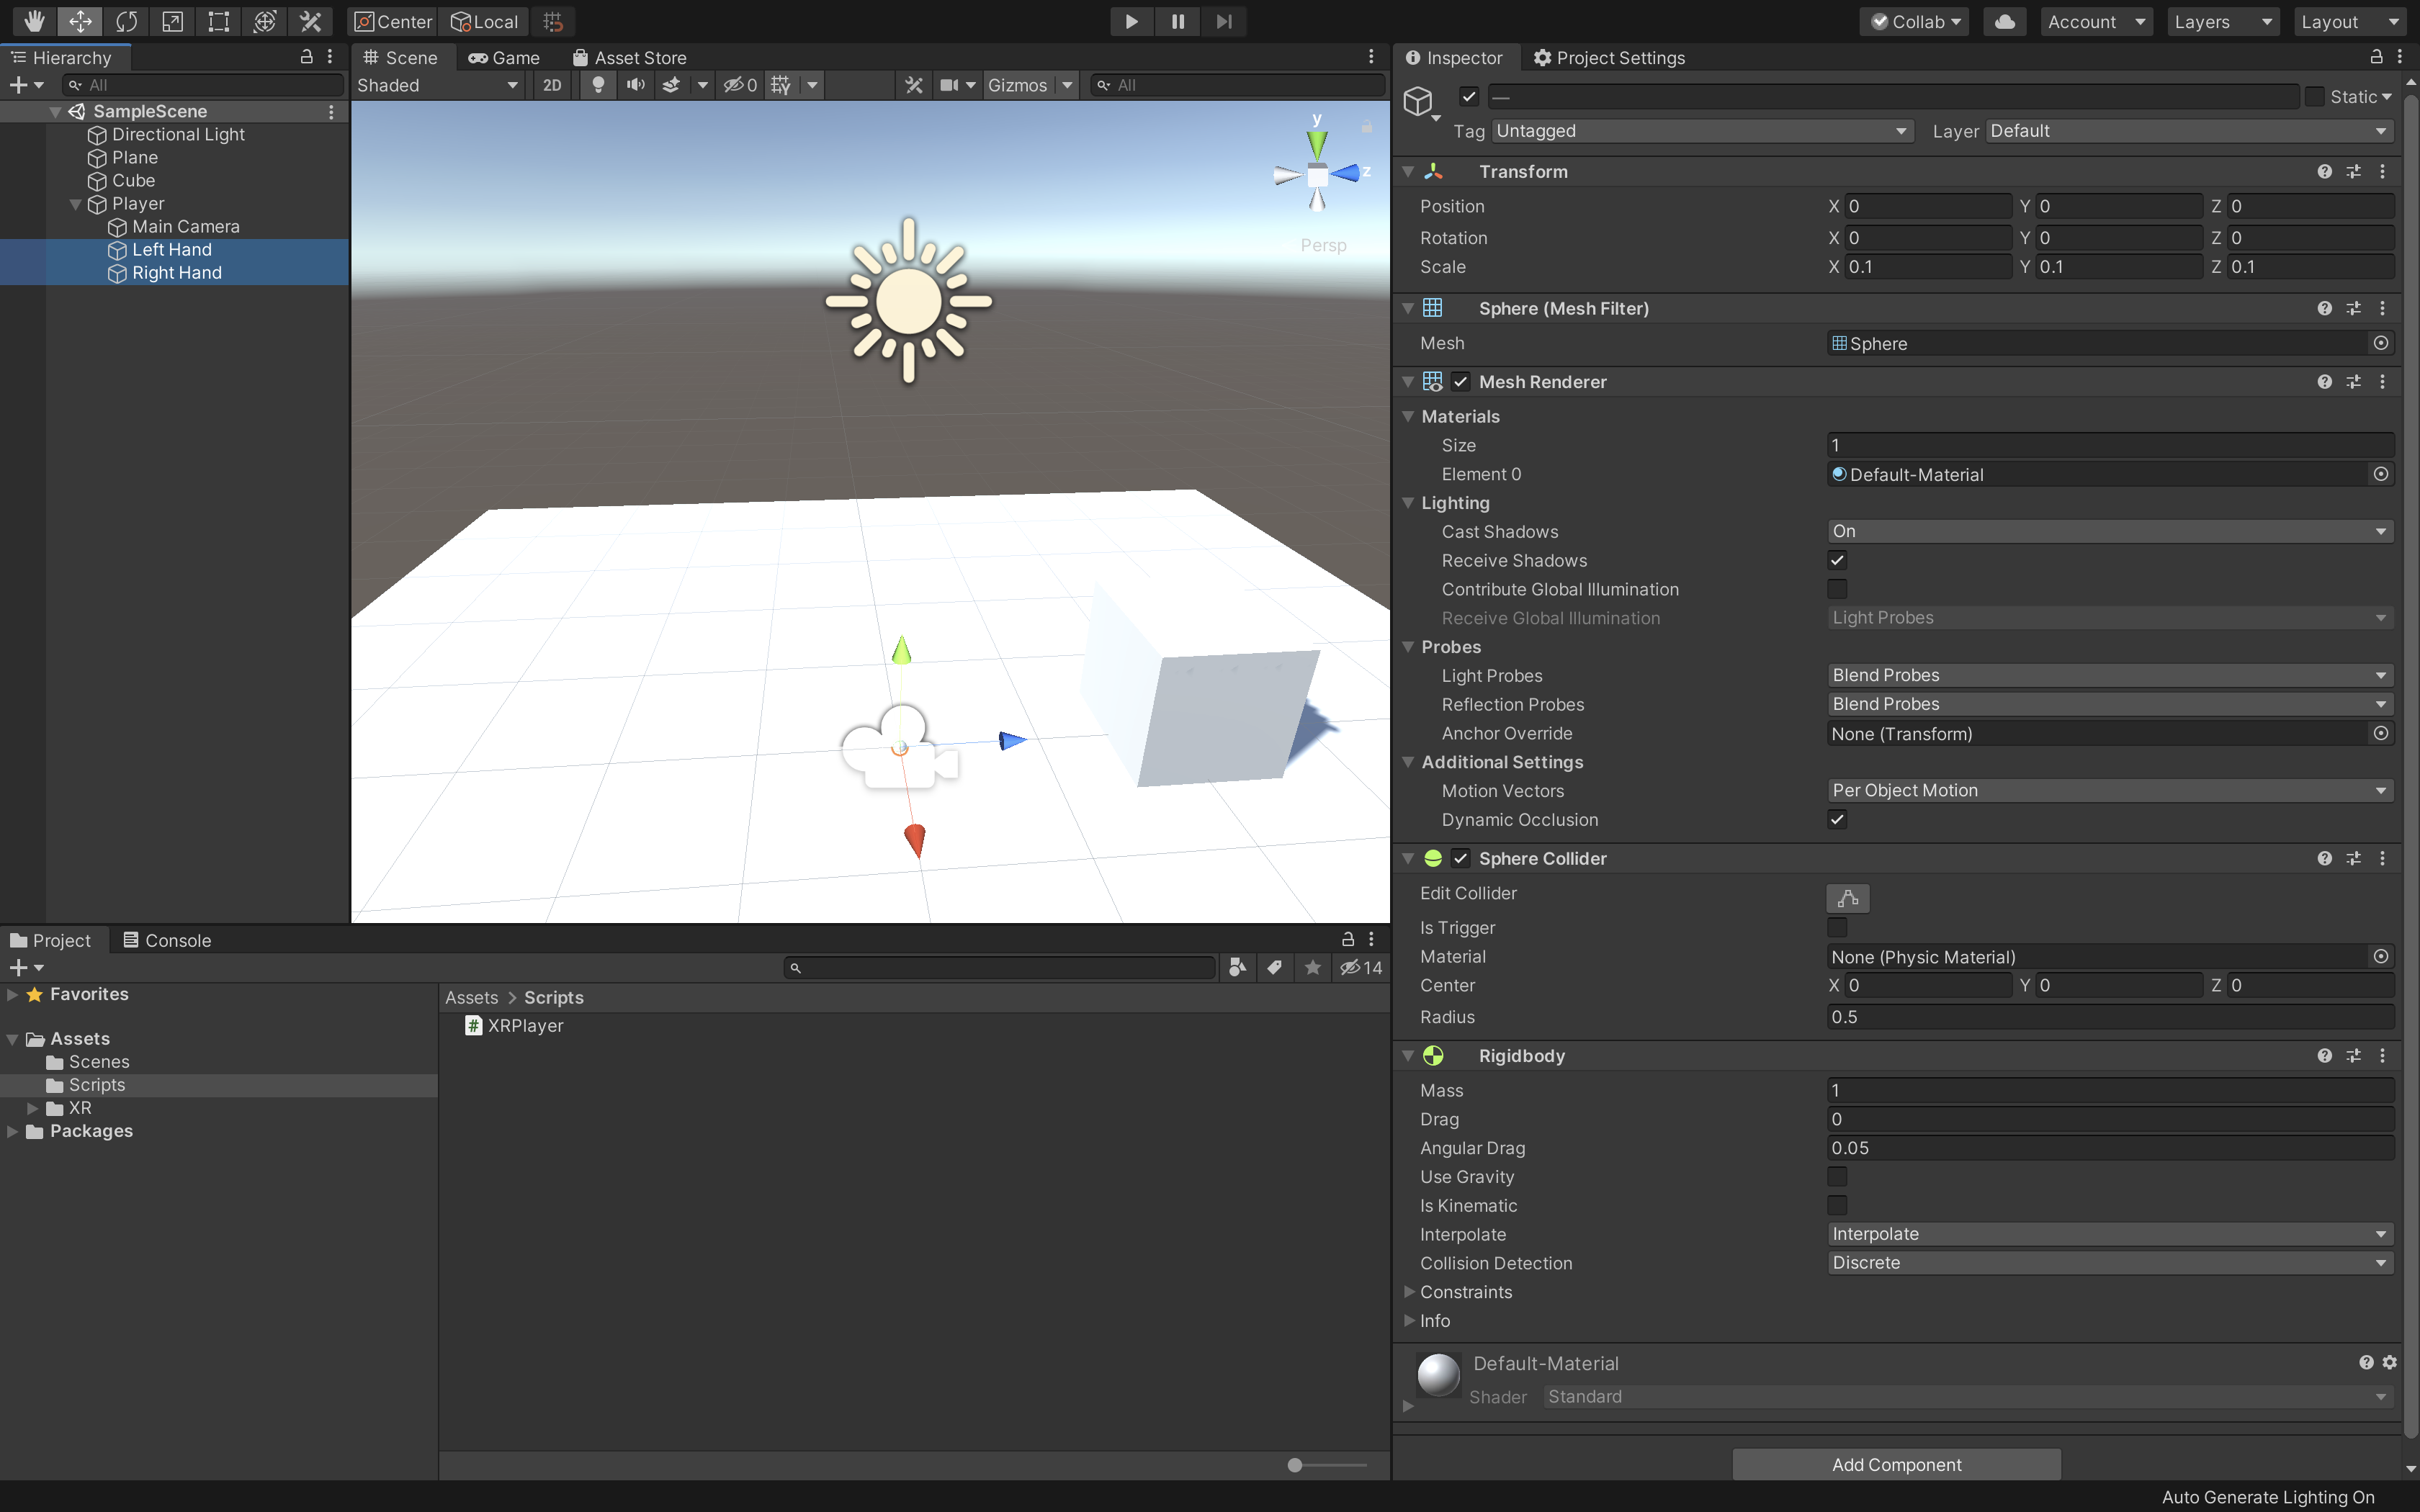Open Cast Shadows dropdown
Image resolution: width=2420 pixels, height=1512 pixels.
point(2110,531)
